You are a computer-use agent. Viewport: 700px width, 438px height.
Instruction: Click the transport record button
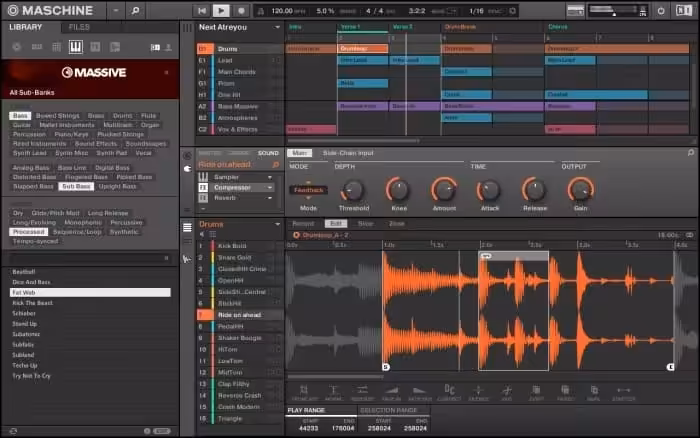(241, 11)
